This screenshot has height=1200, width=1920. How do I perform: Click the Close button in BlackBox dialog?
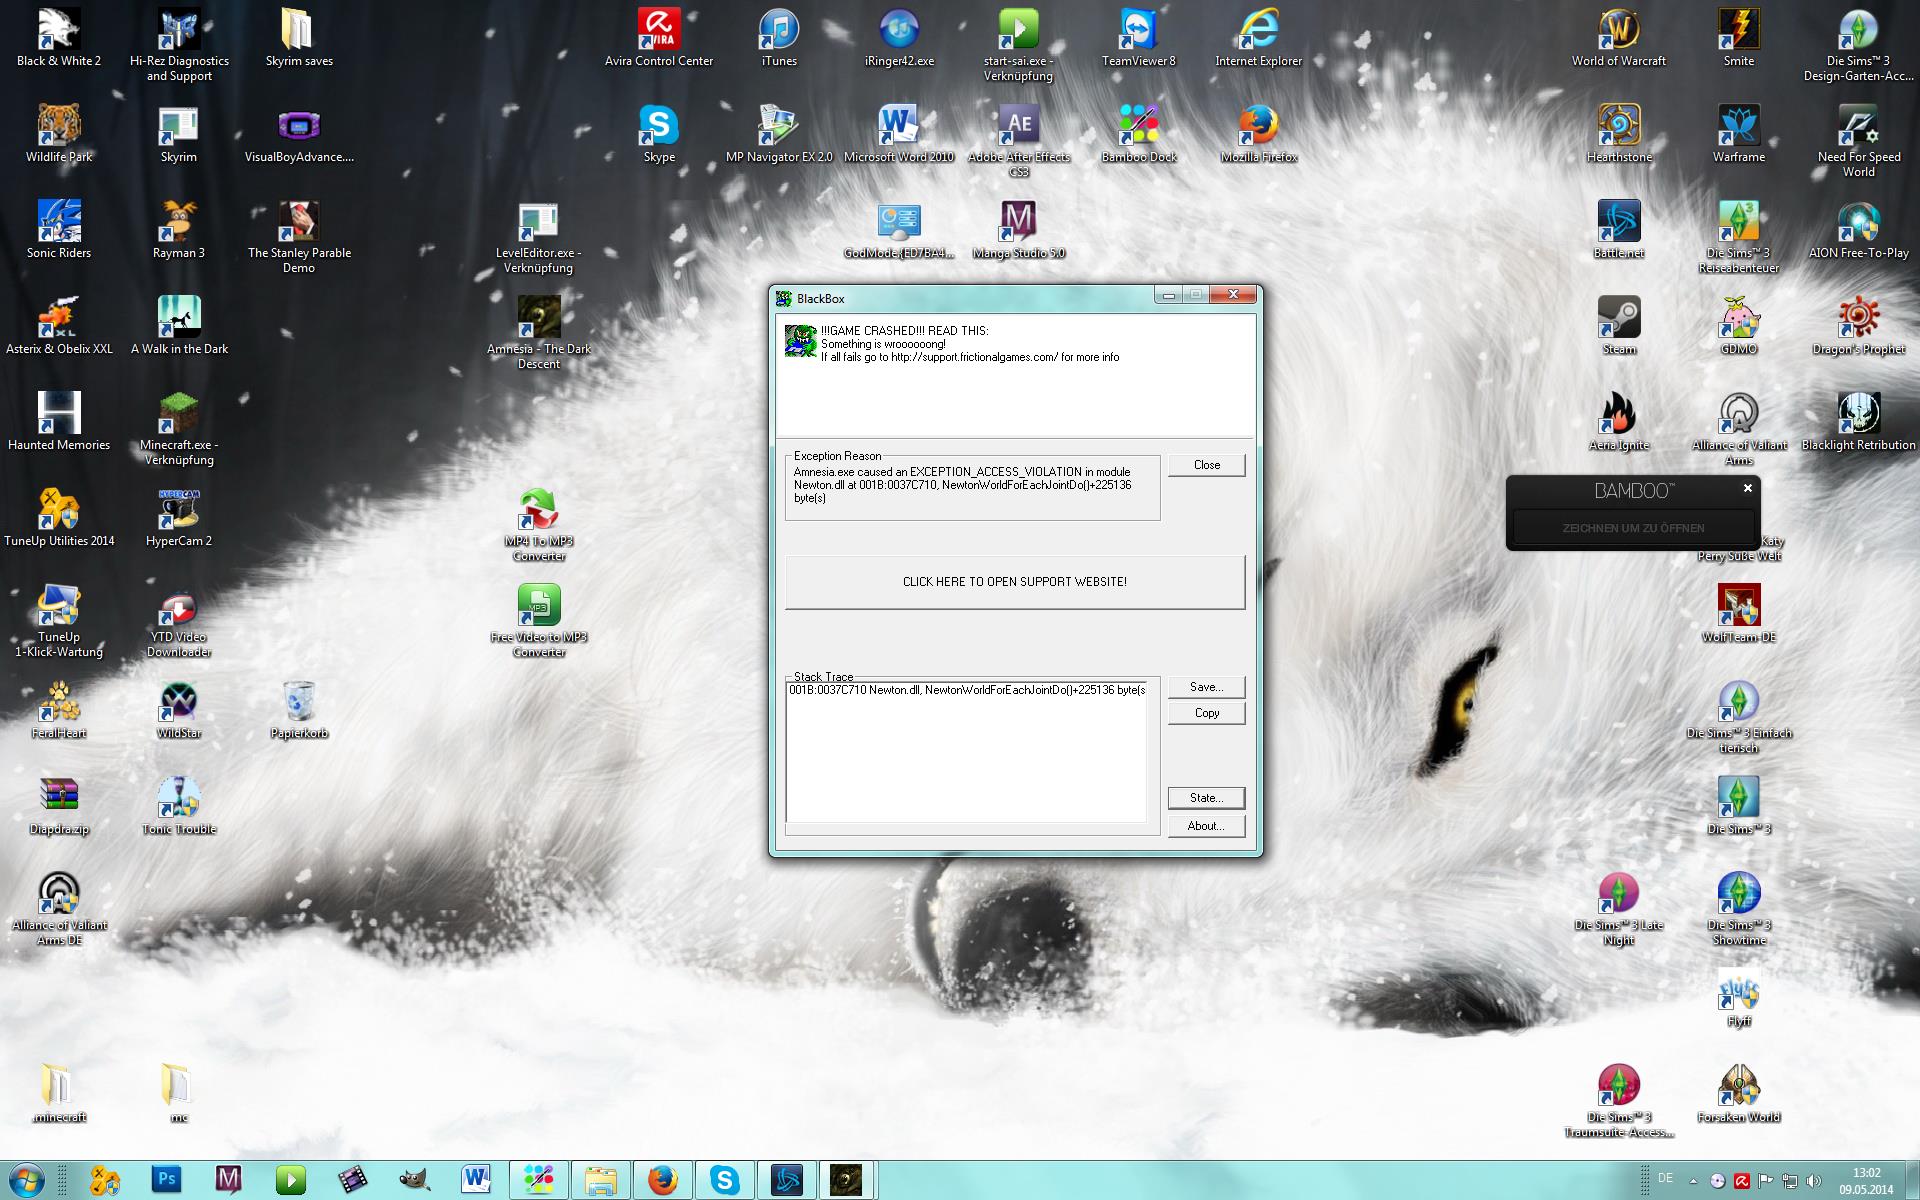[x=1206, y=465]
